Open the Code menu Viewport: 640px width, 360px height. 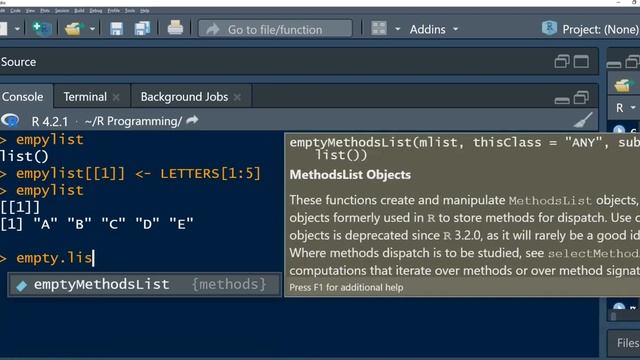click(x=15, y=11)
